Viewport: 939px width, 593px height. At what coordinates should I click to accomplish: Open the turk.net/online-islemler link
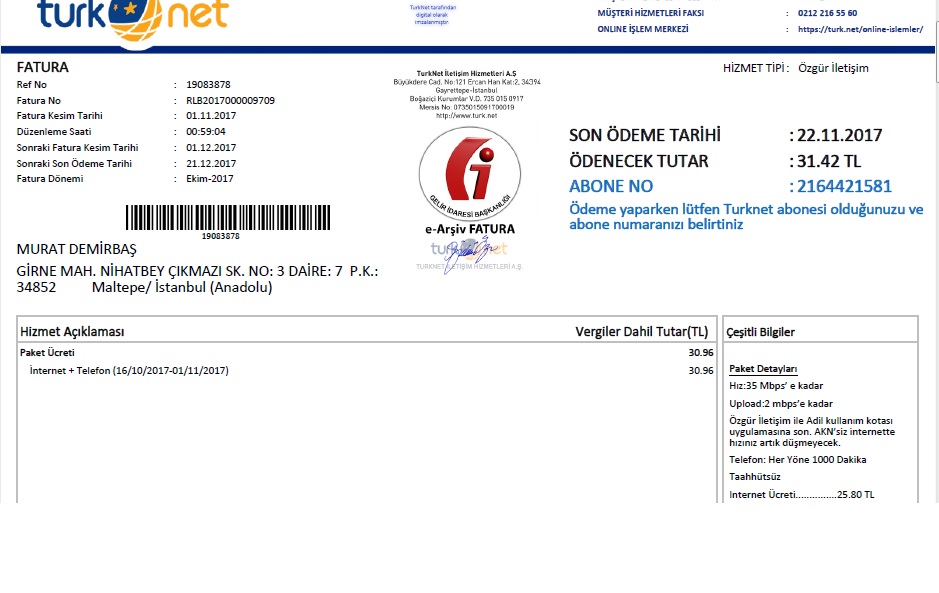[x=860, y=29]
